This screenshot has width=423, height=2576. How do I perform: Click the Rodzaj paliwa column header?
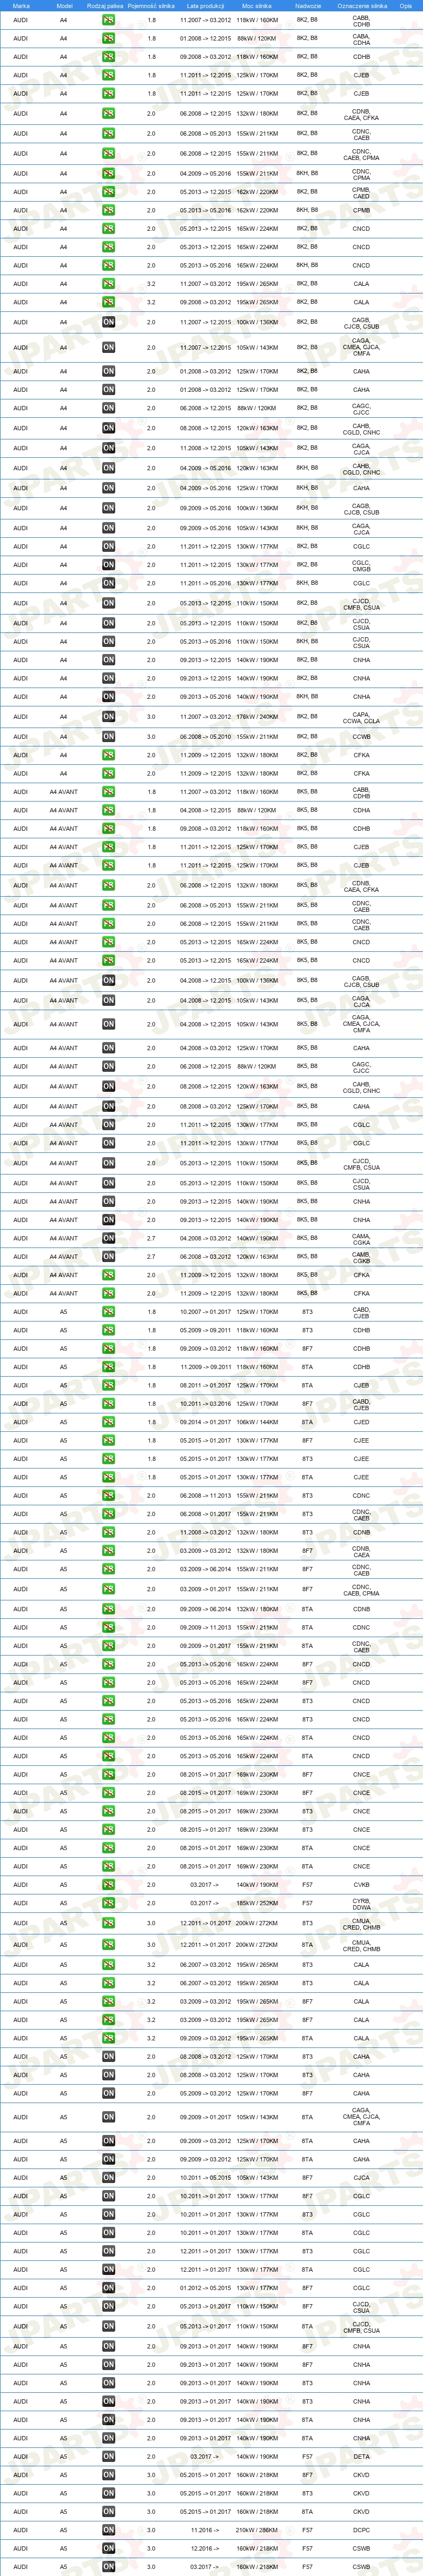(105, 6)
